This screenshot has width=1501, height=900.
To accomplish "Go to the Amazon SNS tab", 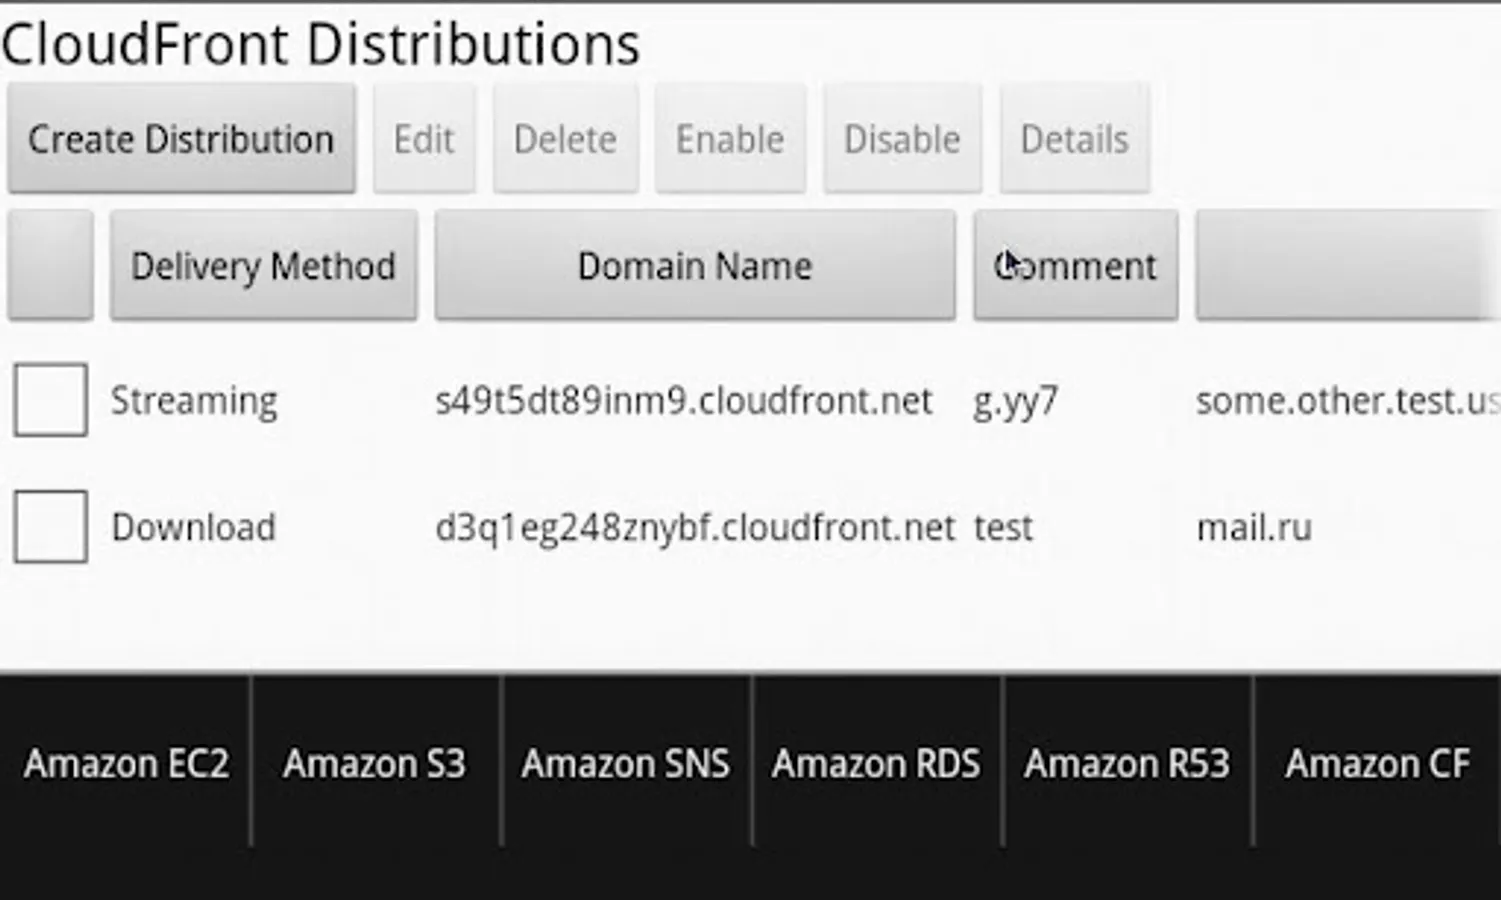I will coord(626,764).
